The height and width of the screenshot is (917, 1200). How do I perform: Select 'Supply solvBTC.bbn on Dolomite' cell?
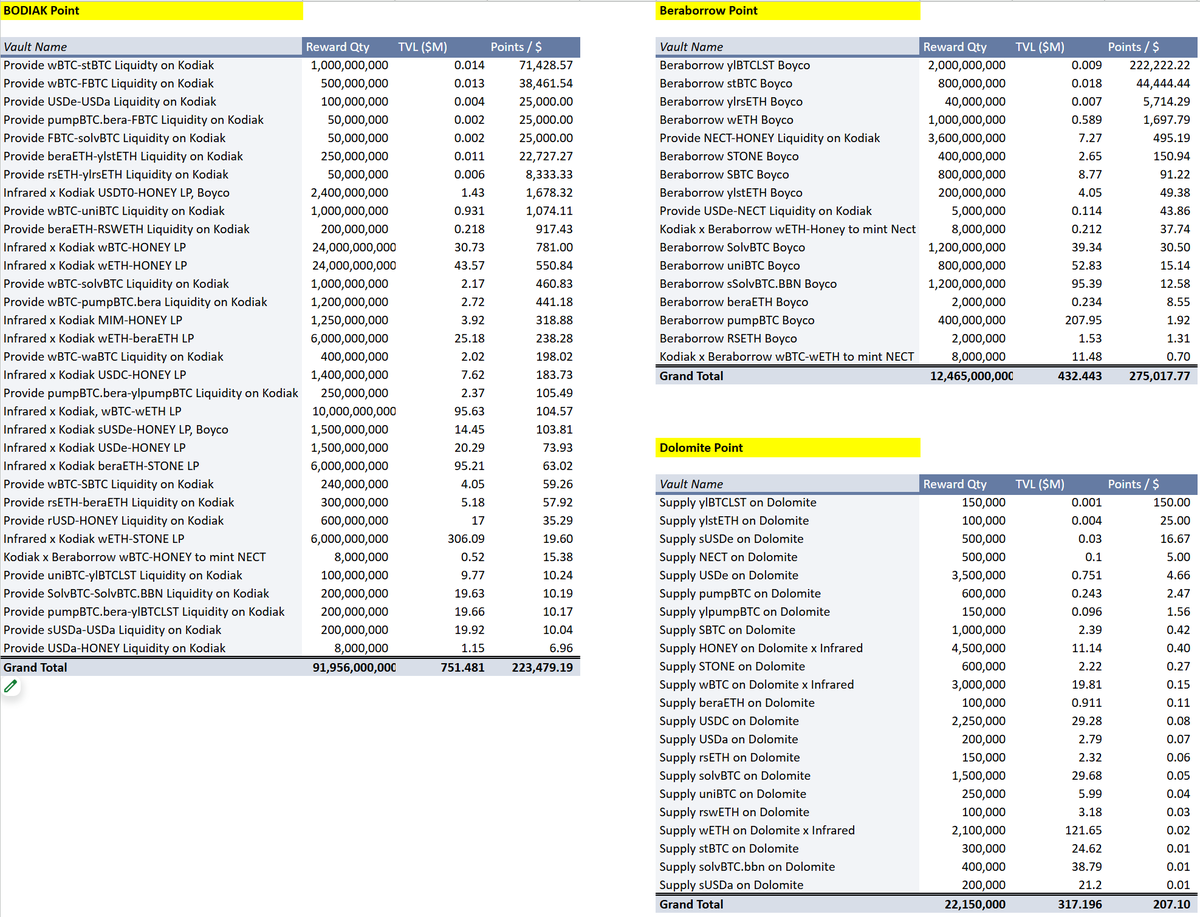tap(747, 866)
